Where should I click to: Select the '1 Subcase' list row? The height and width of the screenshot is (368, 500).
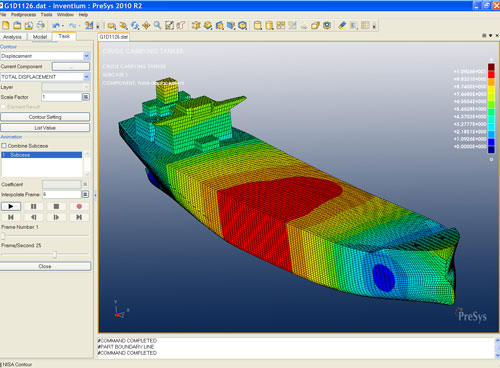(42, 155)
